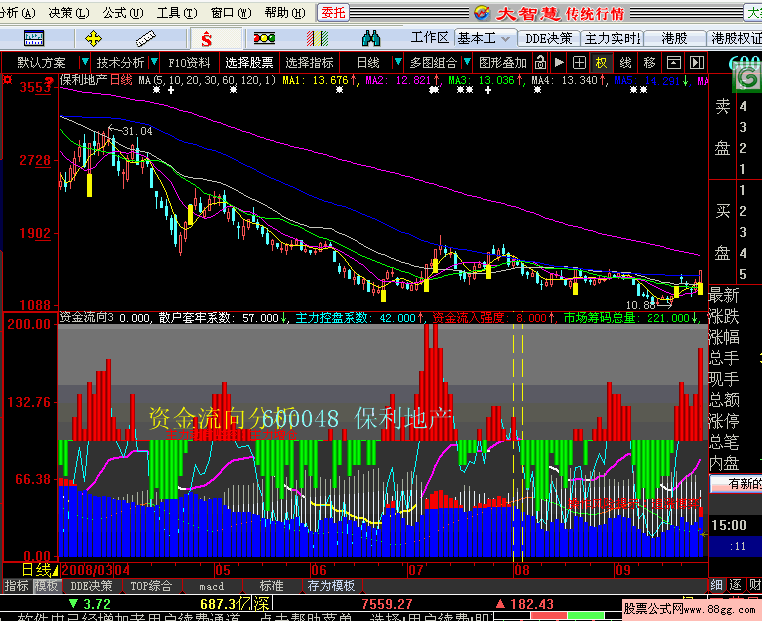762x621 pixels.
Task: Select the 模板 bottom tab
Action: [x=46, y=586]
